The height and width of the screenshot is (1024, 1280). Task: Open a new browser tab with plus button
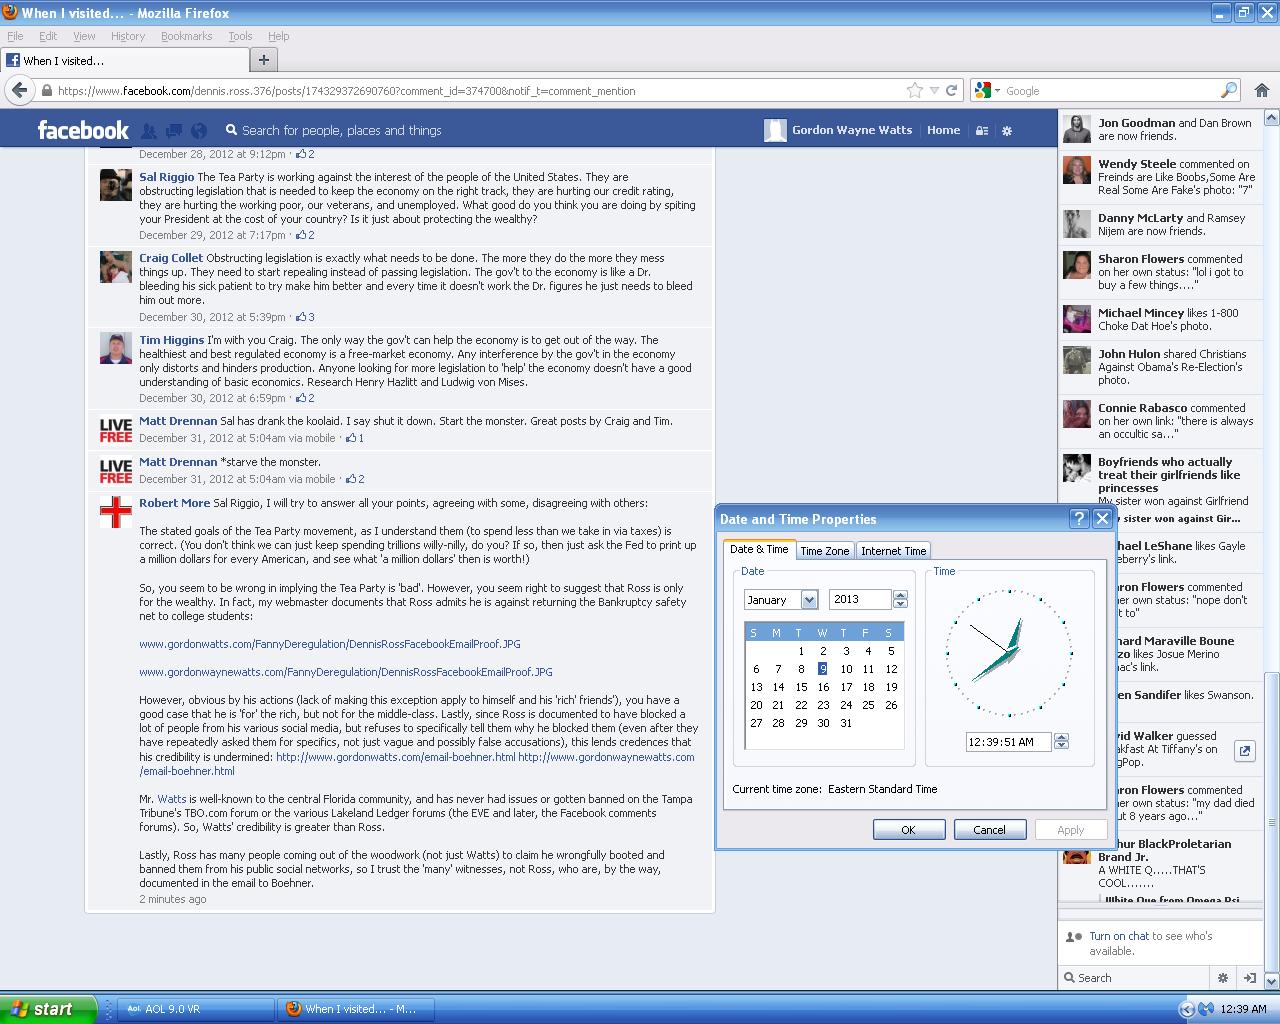[263, 60]
